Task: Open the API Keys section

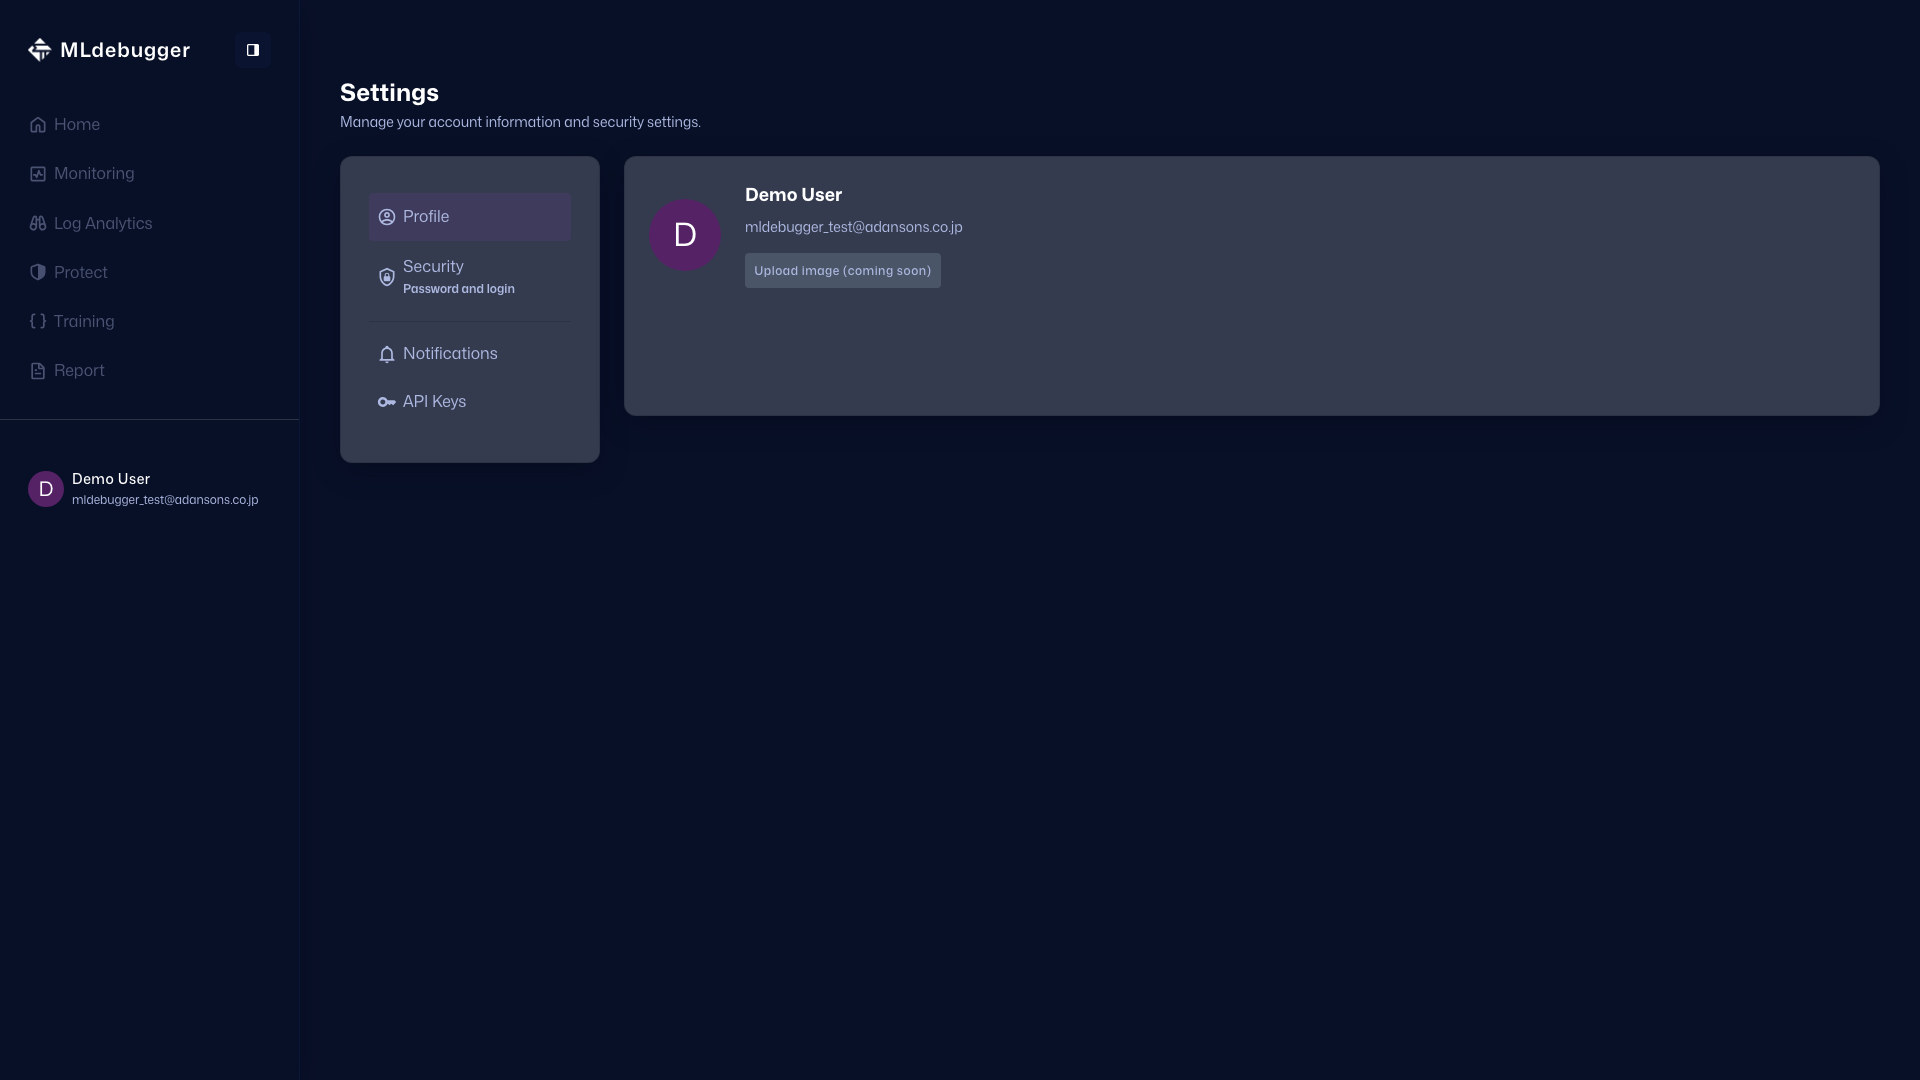Action: pyautogui.click(x=434, y=402)
